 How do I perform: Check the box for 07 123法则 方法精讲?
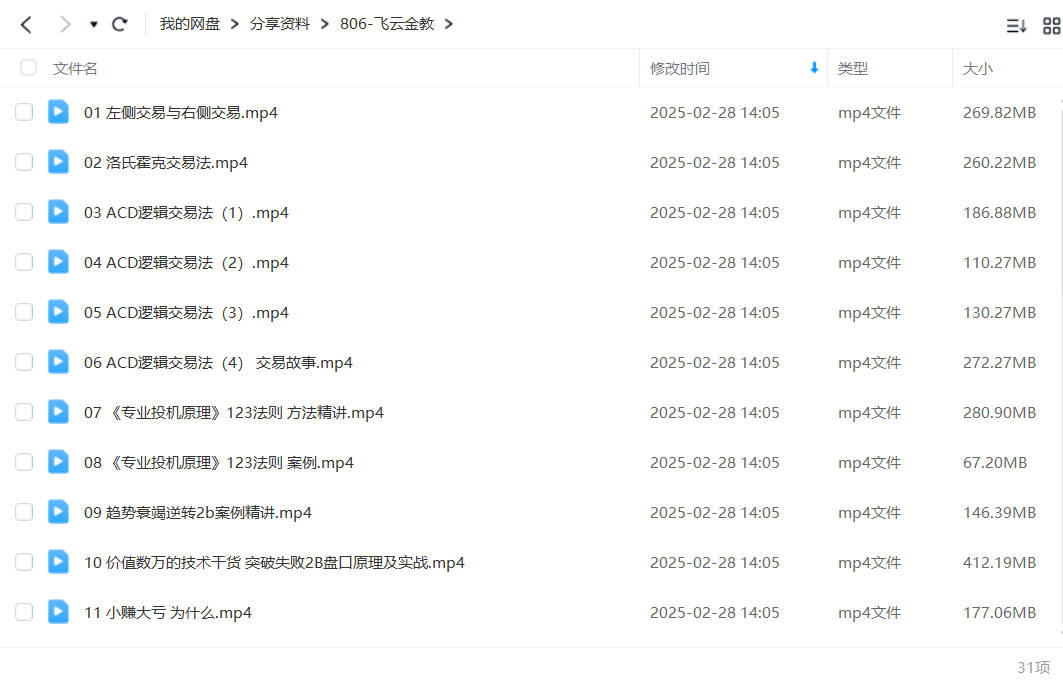click(x=24, y=412)
